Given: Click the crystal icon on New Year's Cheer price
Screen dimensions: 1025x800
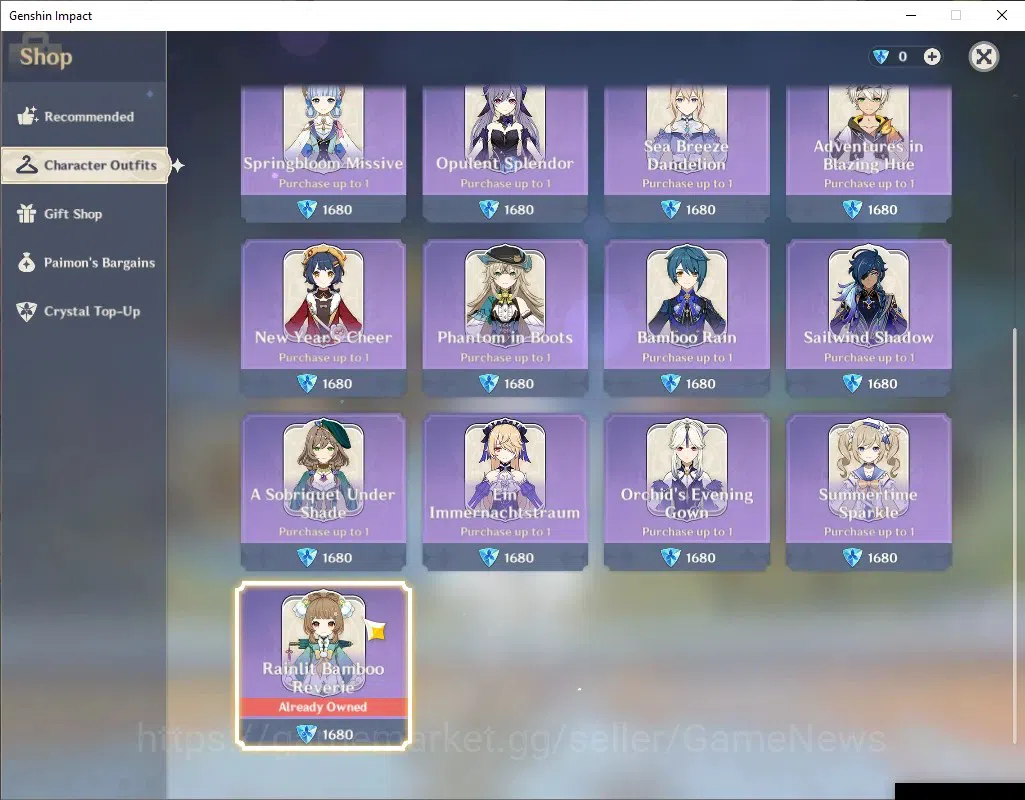Looking at the screenshot, I should click(307, 383).
